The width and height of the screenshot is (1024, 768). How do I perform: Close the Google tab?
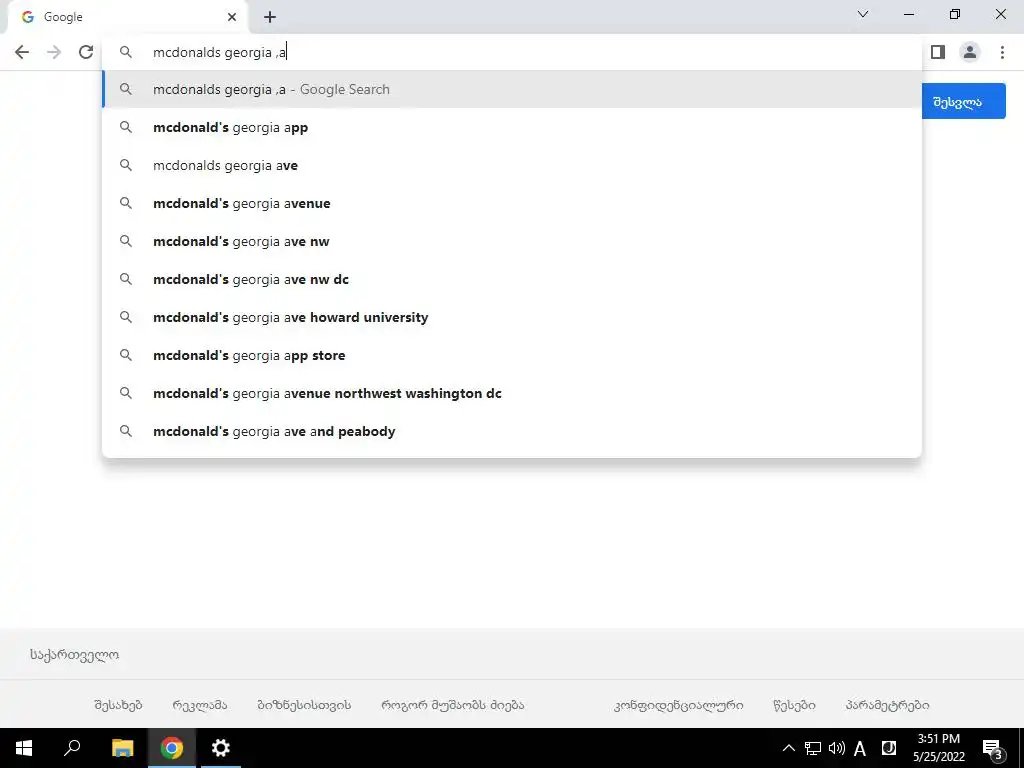click(x=232, y=17)
